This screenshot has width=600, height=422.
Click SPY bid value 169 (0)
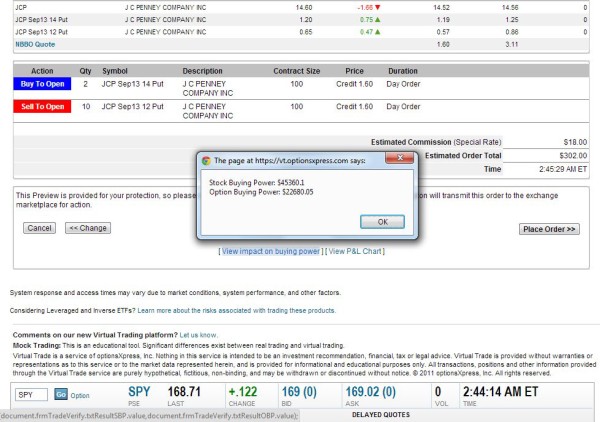click(299, 392)
